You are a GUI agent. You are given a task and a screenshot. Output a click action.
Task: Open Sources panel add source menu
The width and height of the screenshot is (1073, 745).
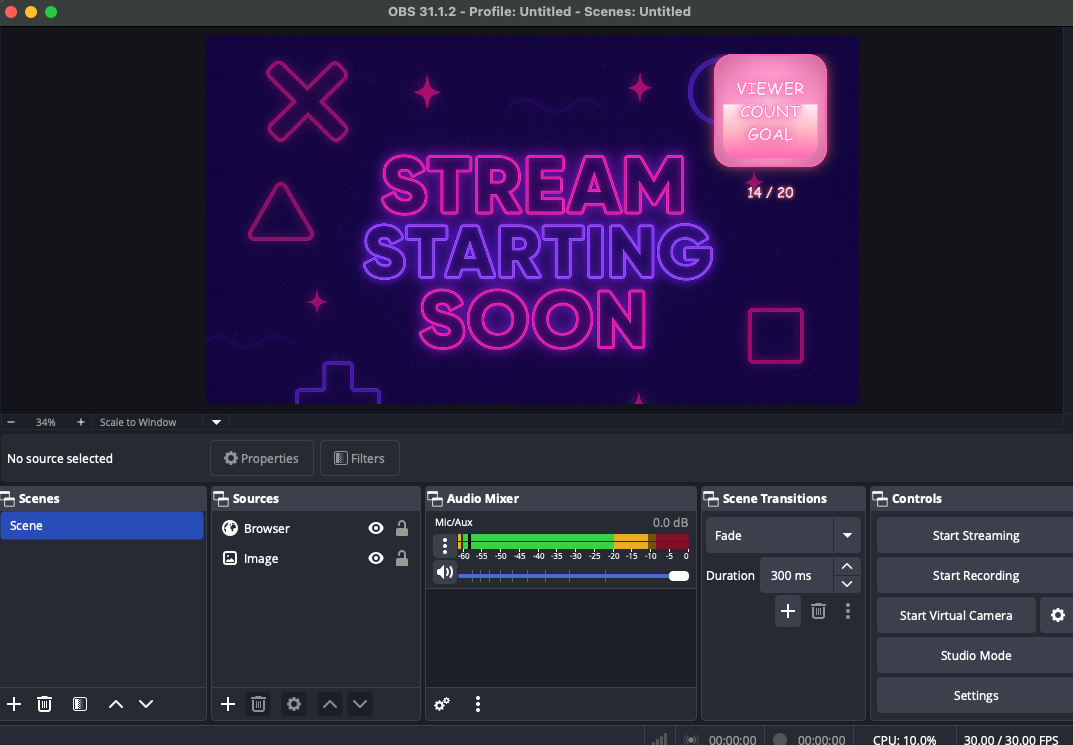(227, 704)
